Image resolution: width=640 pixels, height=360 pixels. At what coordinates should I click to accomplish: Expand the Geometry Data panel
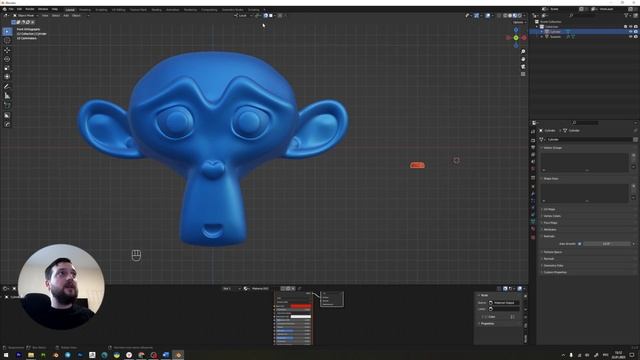tap(553, 266)
